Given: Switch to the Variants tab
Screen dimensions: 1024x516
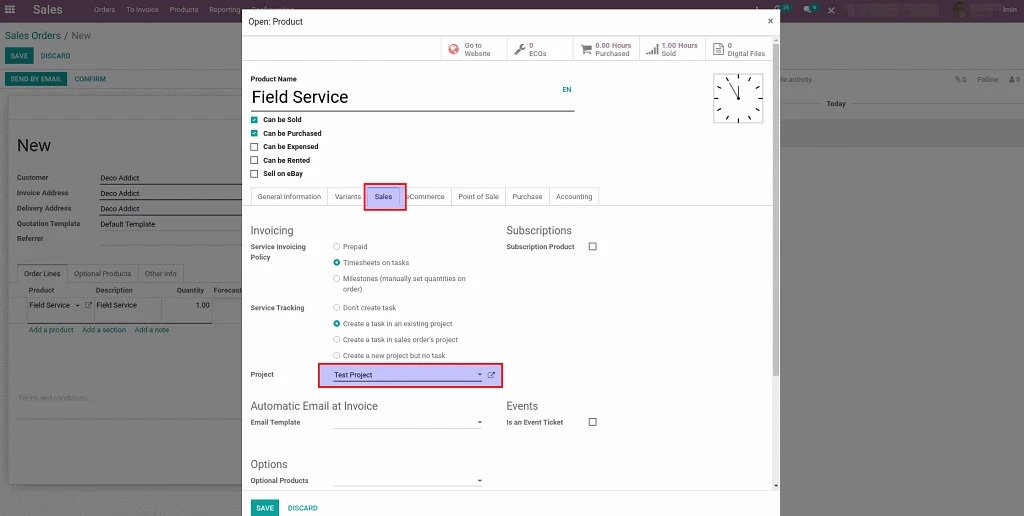Looking at the screenshot, I should pos(347,197).
